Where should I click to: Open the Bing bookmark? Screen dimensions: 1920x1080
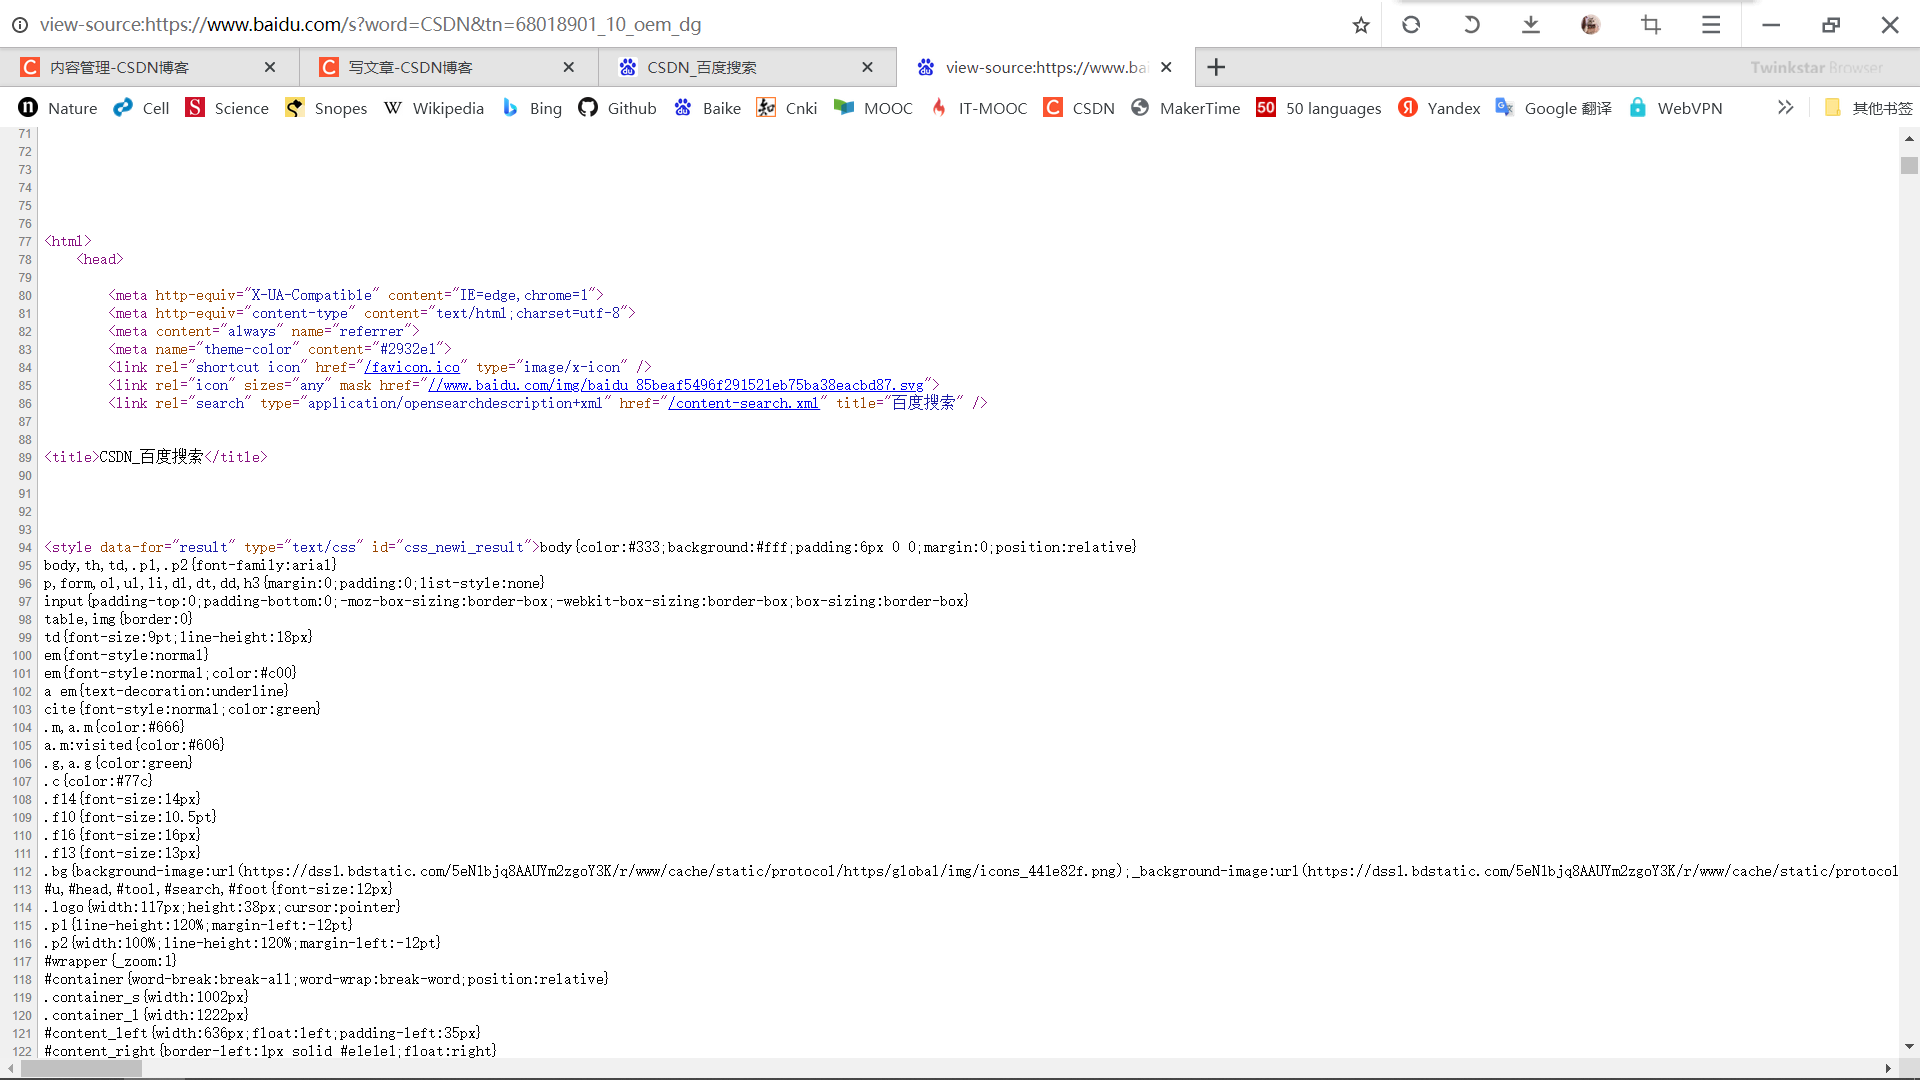[531, 108]
